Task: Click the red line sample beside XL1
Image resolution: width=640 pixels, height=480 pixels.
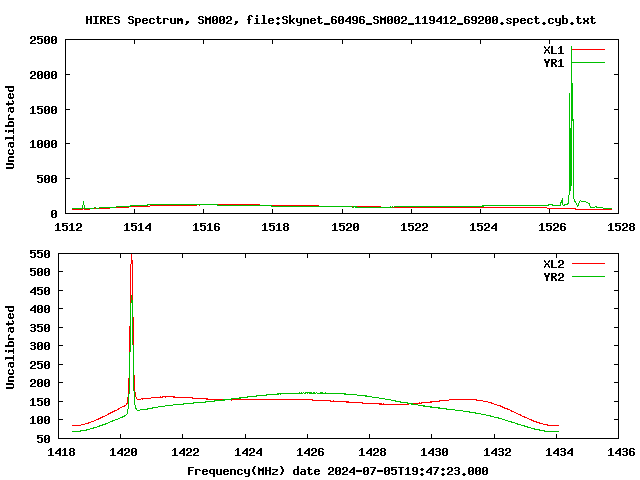Action: point(588,50)
